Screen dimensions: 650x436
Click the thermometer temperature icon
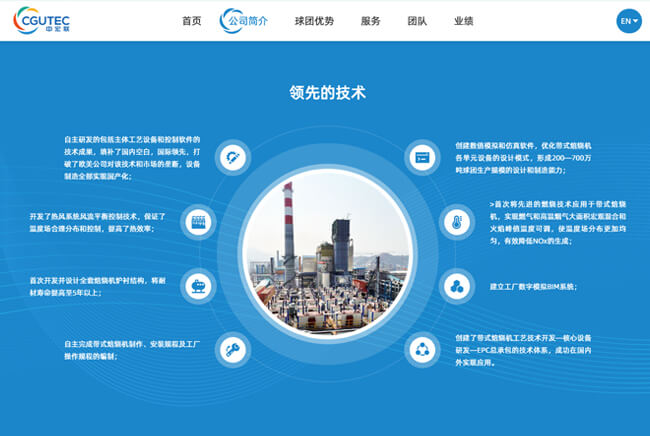(458, 221)
